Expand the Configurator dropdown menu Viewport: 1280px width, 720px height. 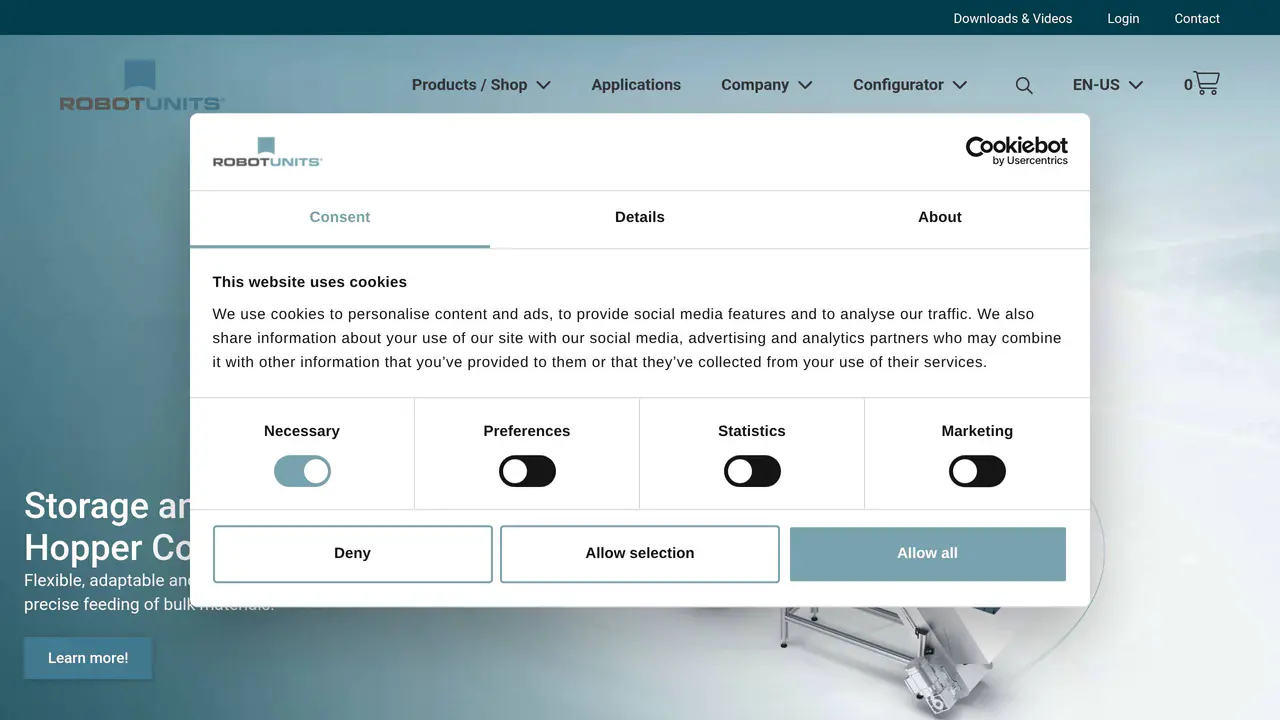point(909,85)
